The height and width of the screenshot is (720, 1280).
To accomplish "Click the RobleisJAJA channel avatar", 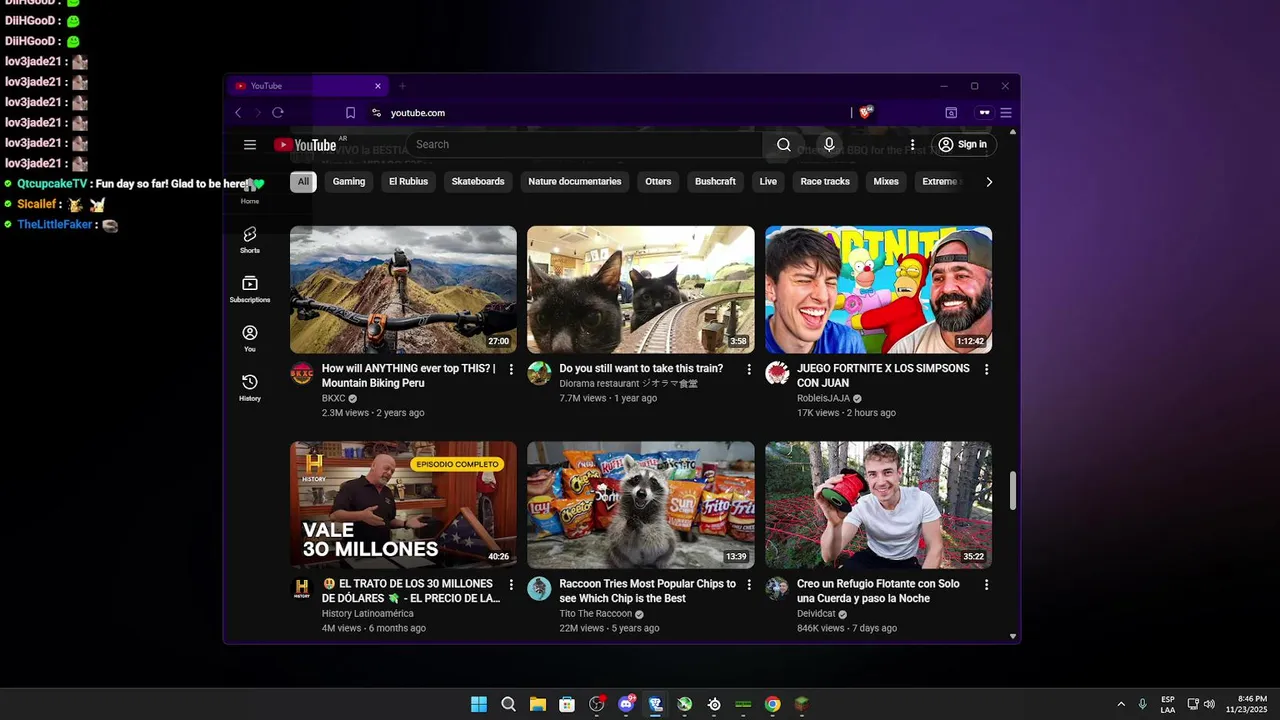I will tap(777, 374).
